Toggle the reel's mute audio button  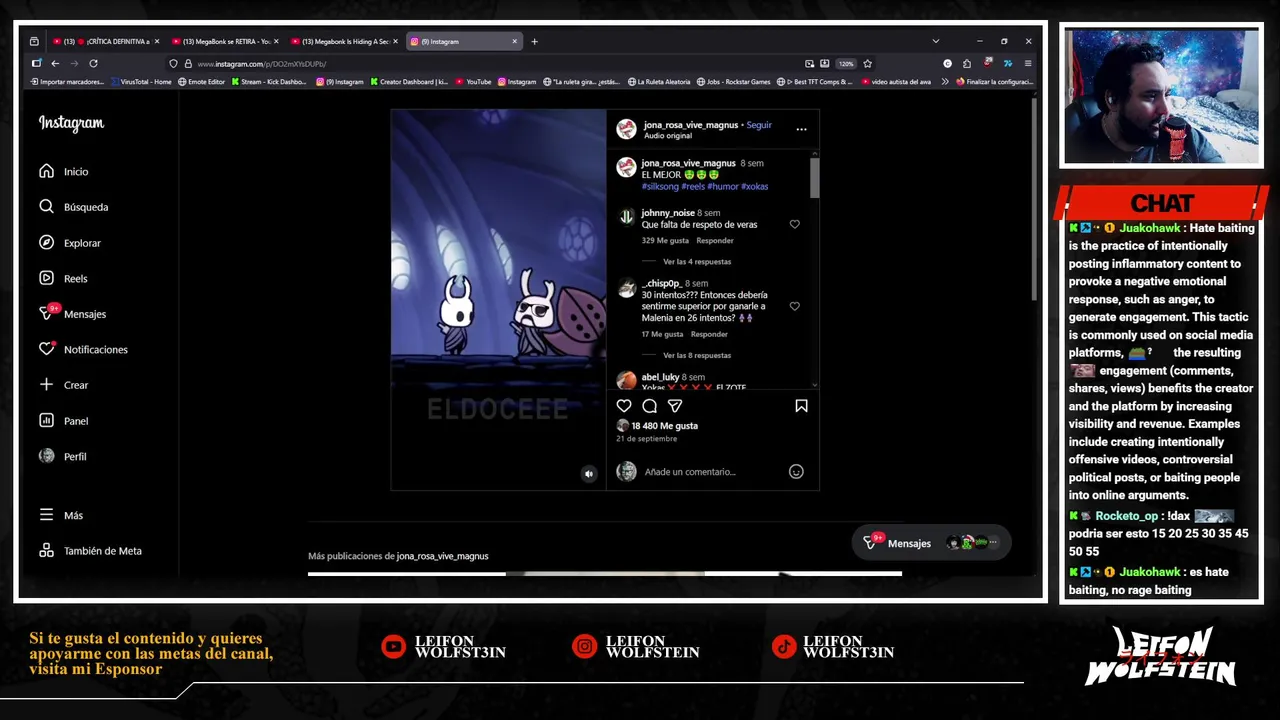click(x=589, y=474)
